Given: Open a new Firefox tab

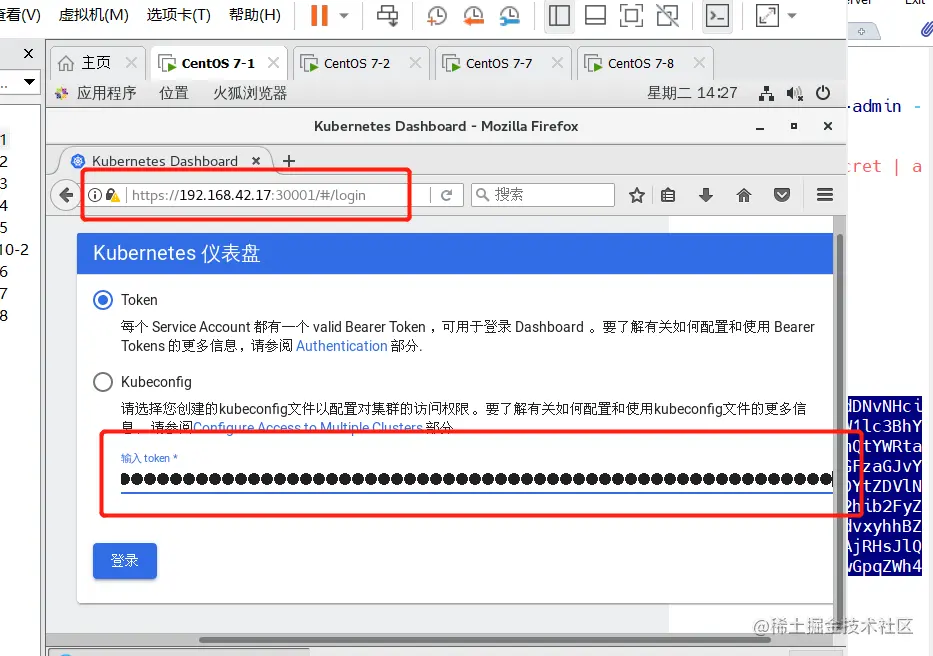Looking at the screenshot, I should coord(289,161).
